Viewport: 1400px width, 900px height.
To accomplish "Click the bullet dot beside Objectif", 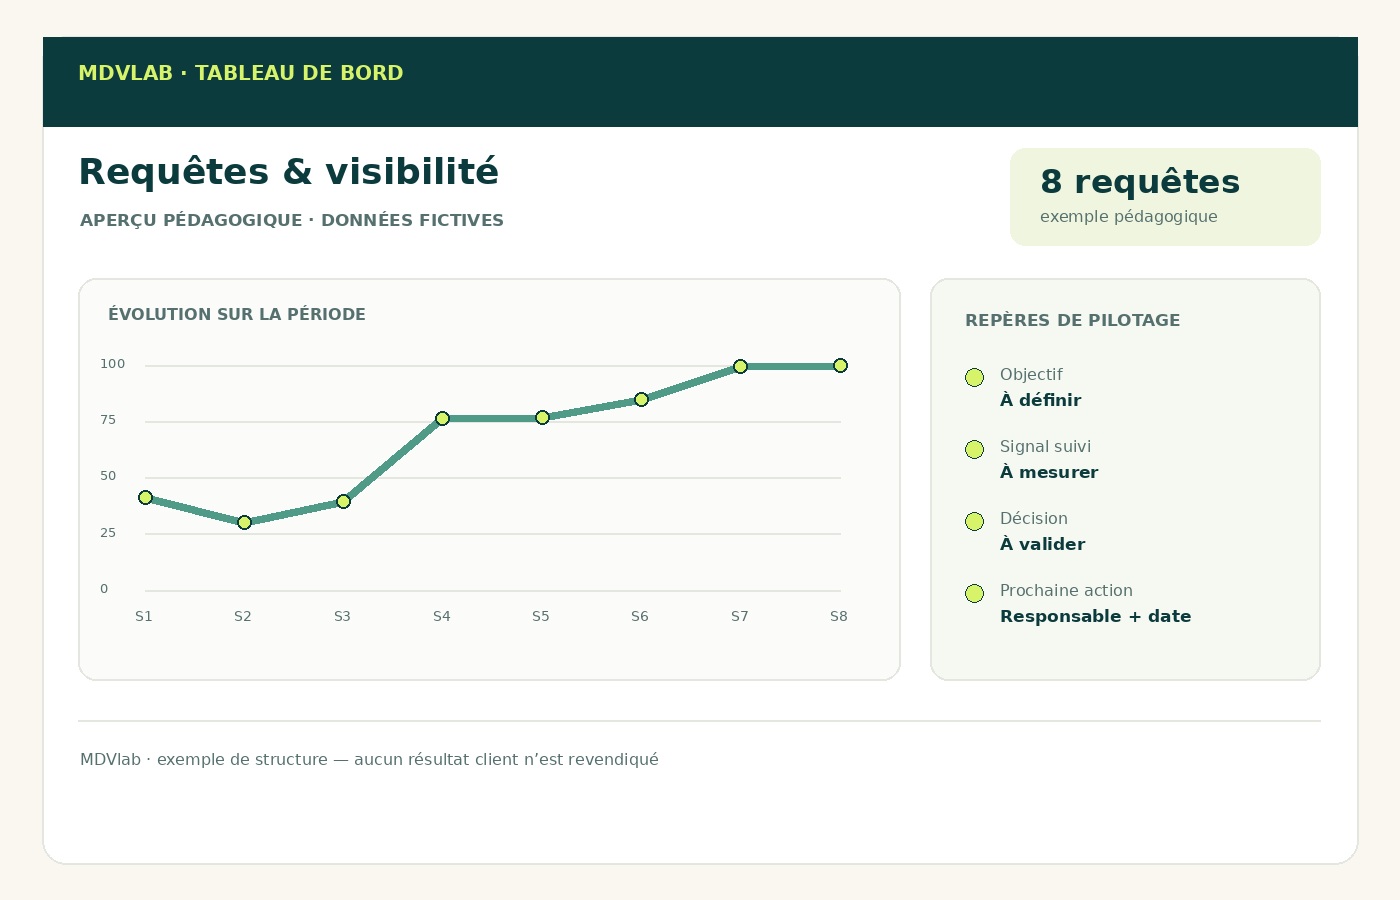I will tap(975, 377).
